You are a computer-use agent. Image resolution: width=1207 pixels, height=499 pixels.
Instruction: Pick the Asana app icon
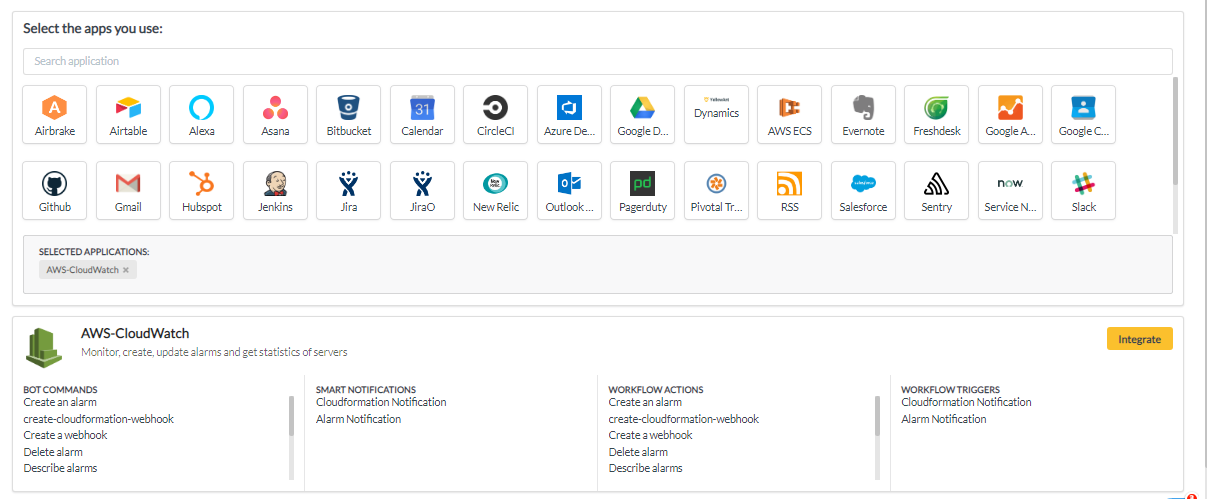click(x=275, y=114)
